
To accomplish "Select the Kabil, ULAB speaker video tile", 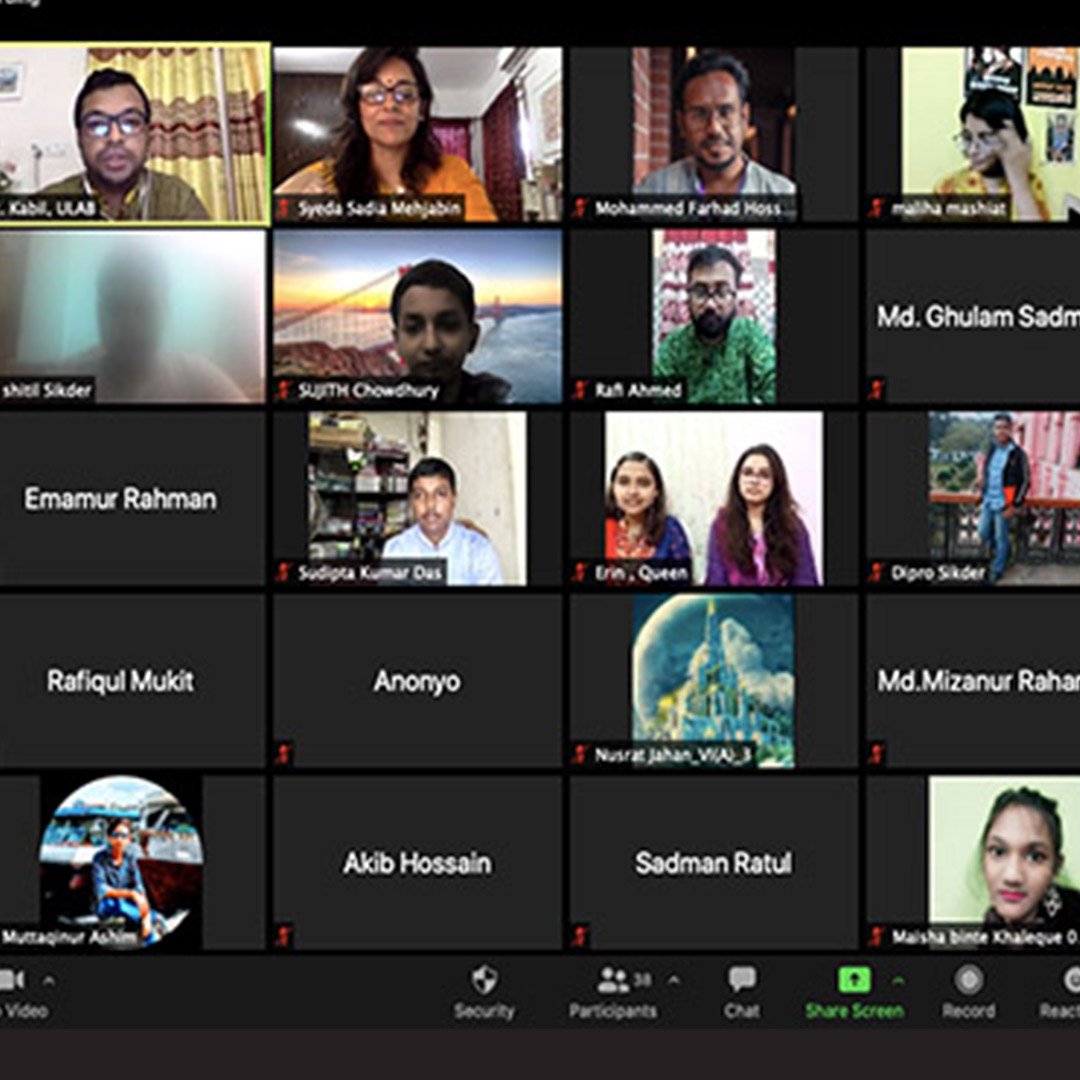I will tap(133, 134).
